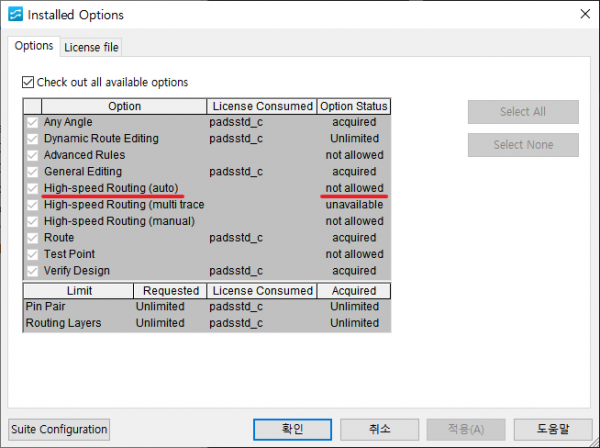Toggle the Verify Design checkbox
This screenshot has width=600, height=448.
(33, 271)
